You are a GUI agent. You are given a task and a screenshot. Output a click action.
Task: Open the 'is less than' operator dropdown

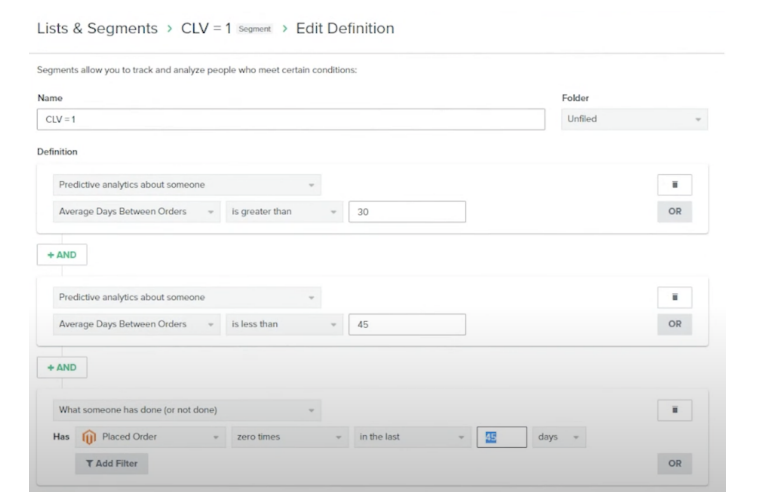[x=284, y=324]
